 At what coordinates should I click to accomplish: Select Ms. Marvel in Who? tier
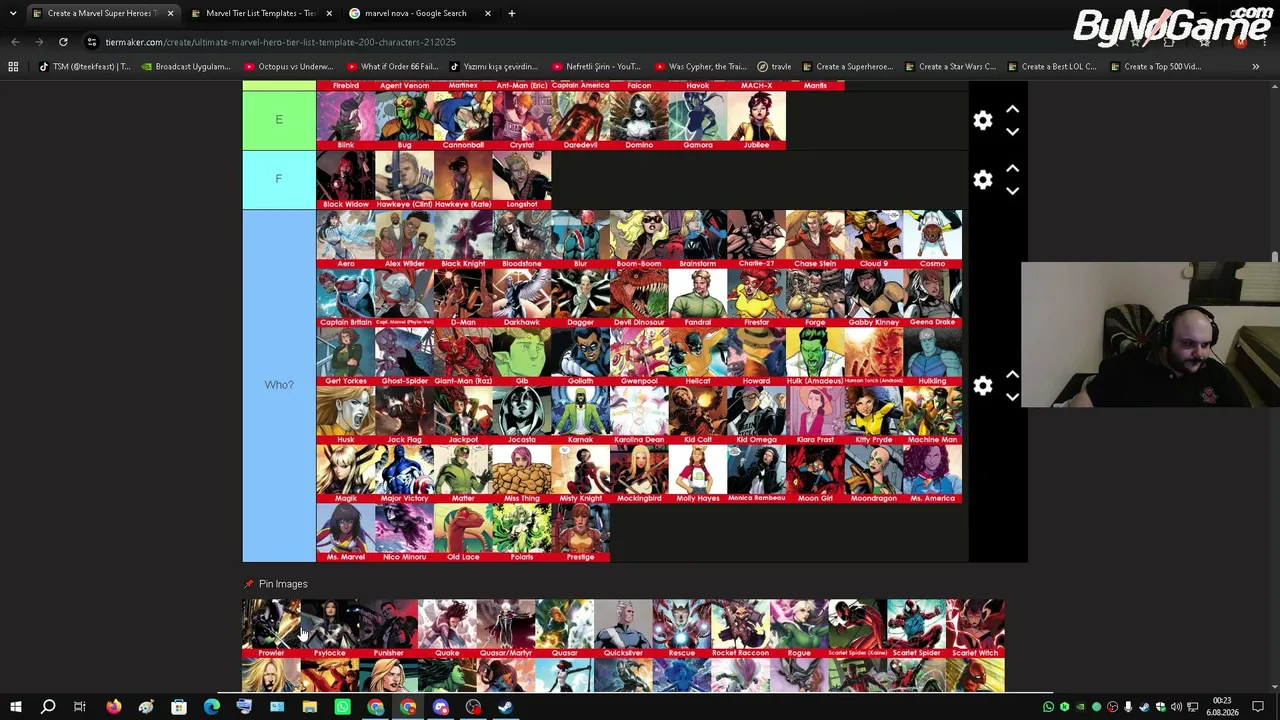[346, 533]
